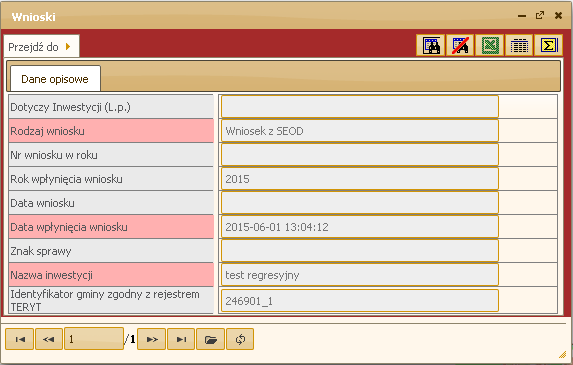
Task: Expand the Przejdź do menu
Action: [x=41, y=47]
